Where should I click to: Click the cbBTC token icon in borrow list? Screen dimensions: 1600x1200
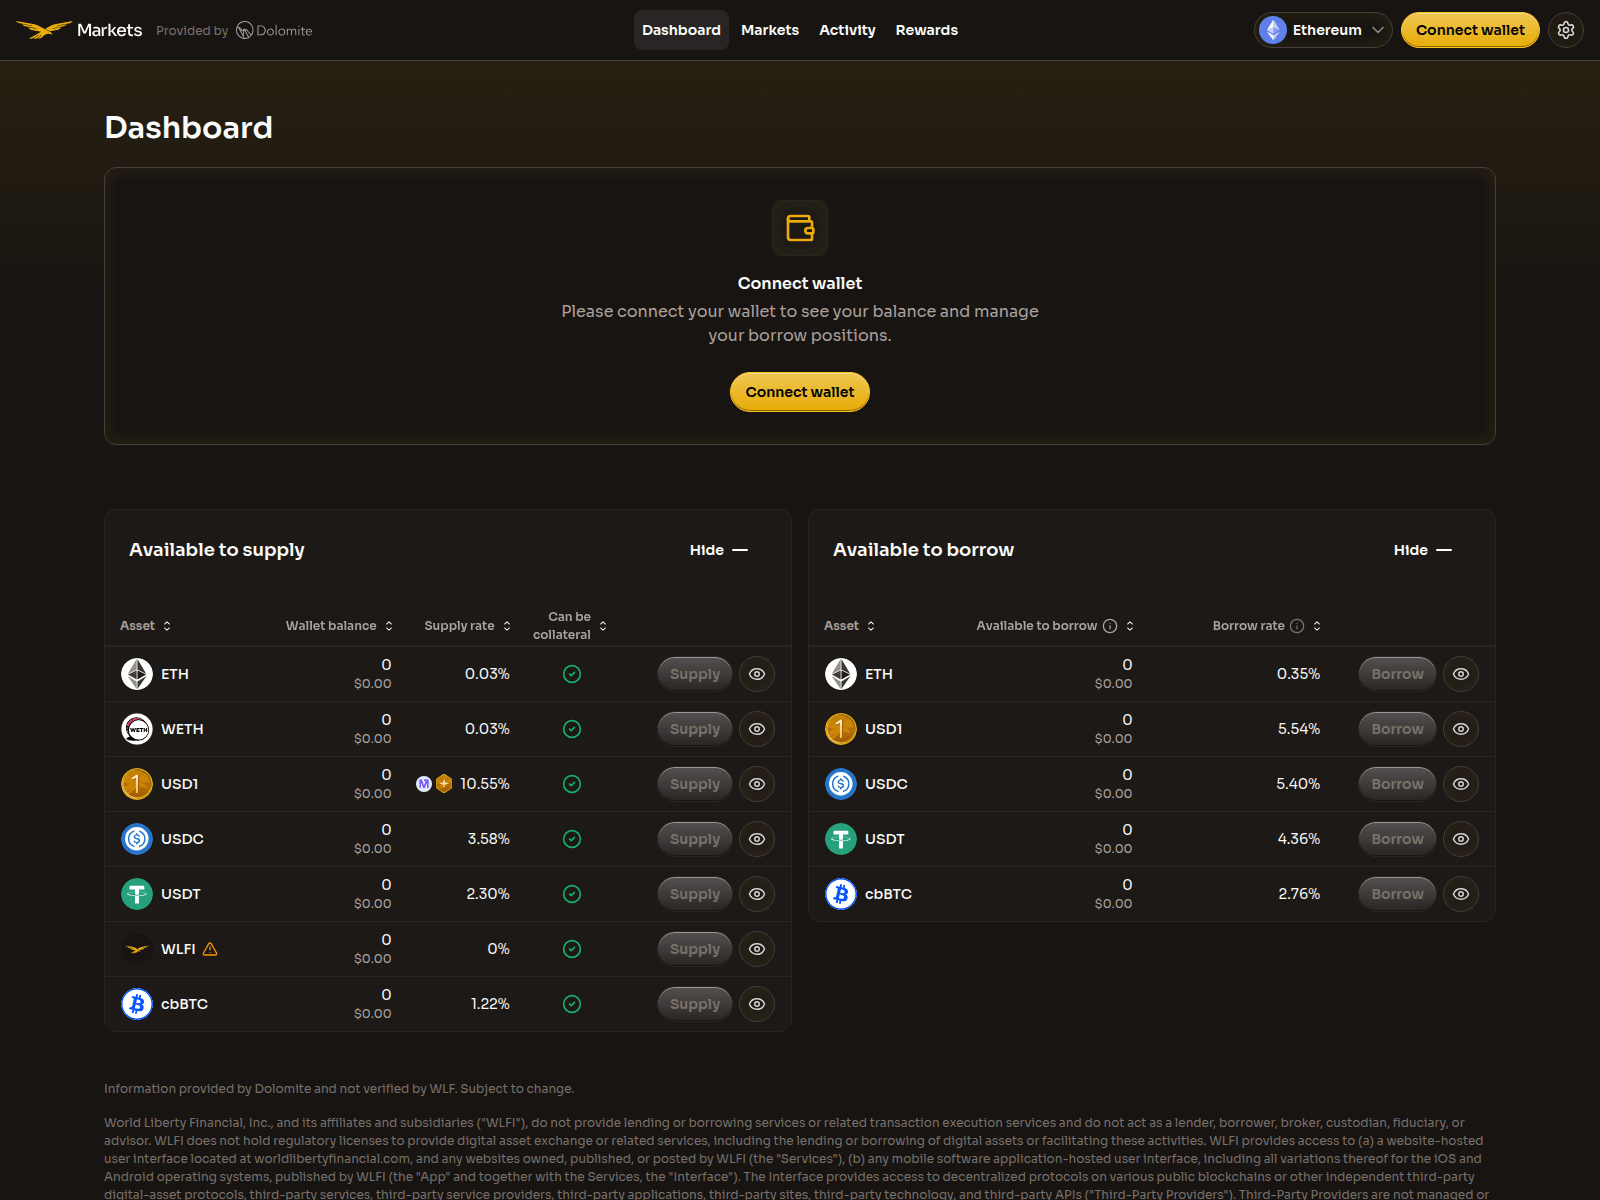pyautogui.click(x=841, y=894)
